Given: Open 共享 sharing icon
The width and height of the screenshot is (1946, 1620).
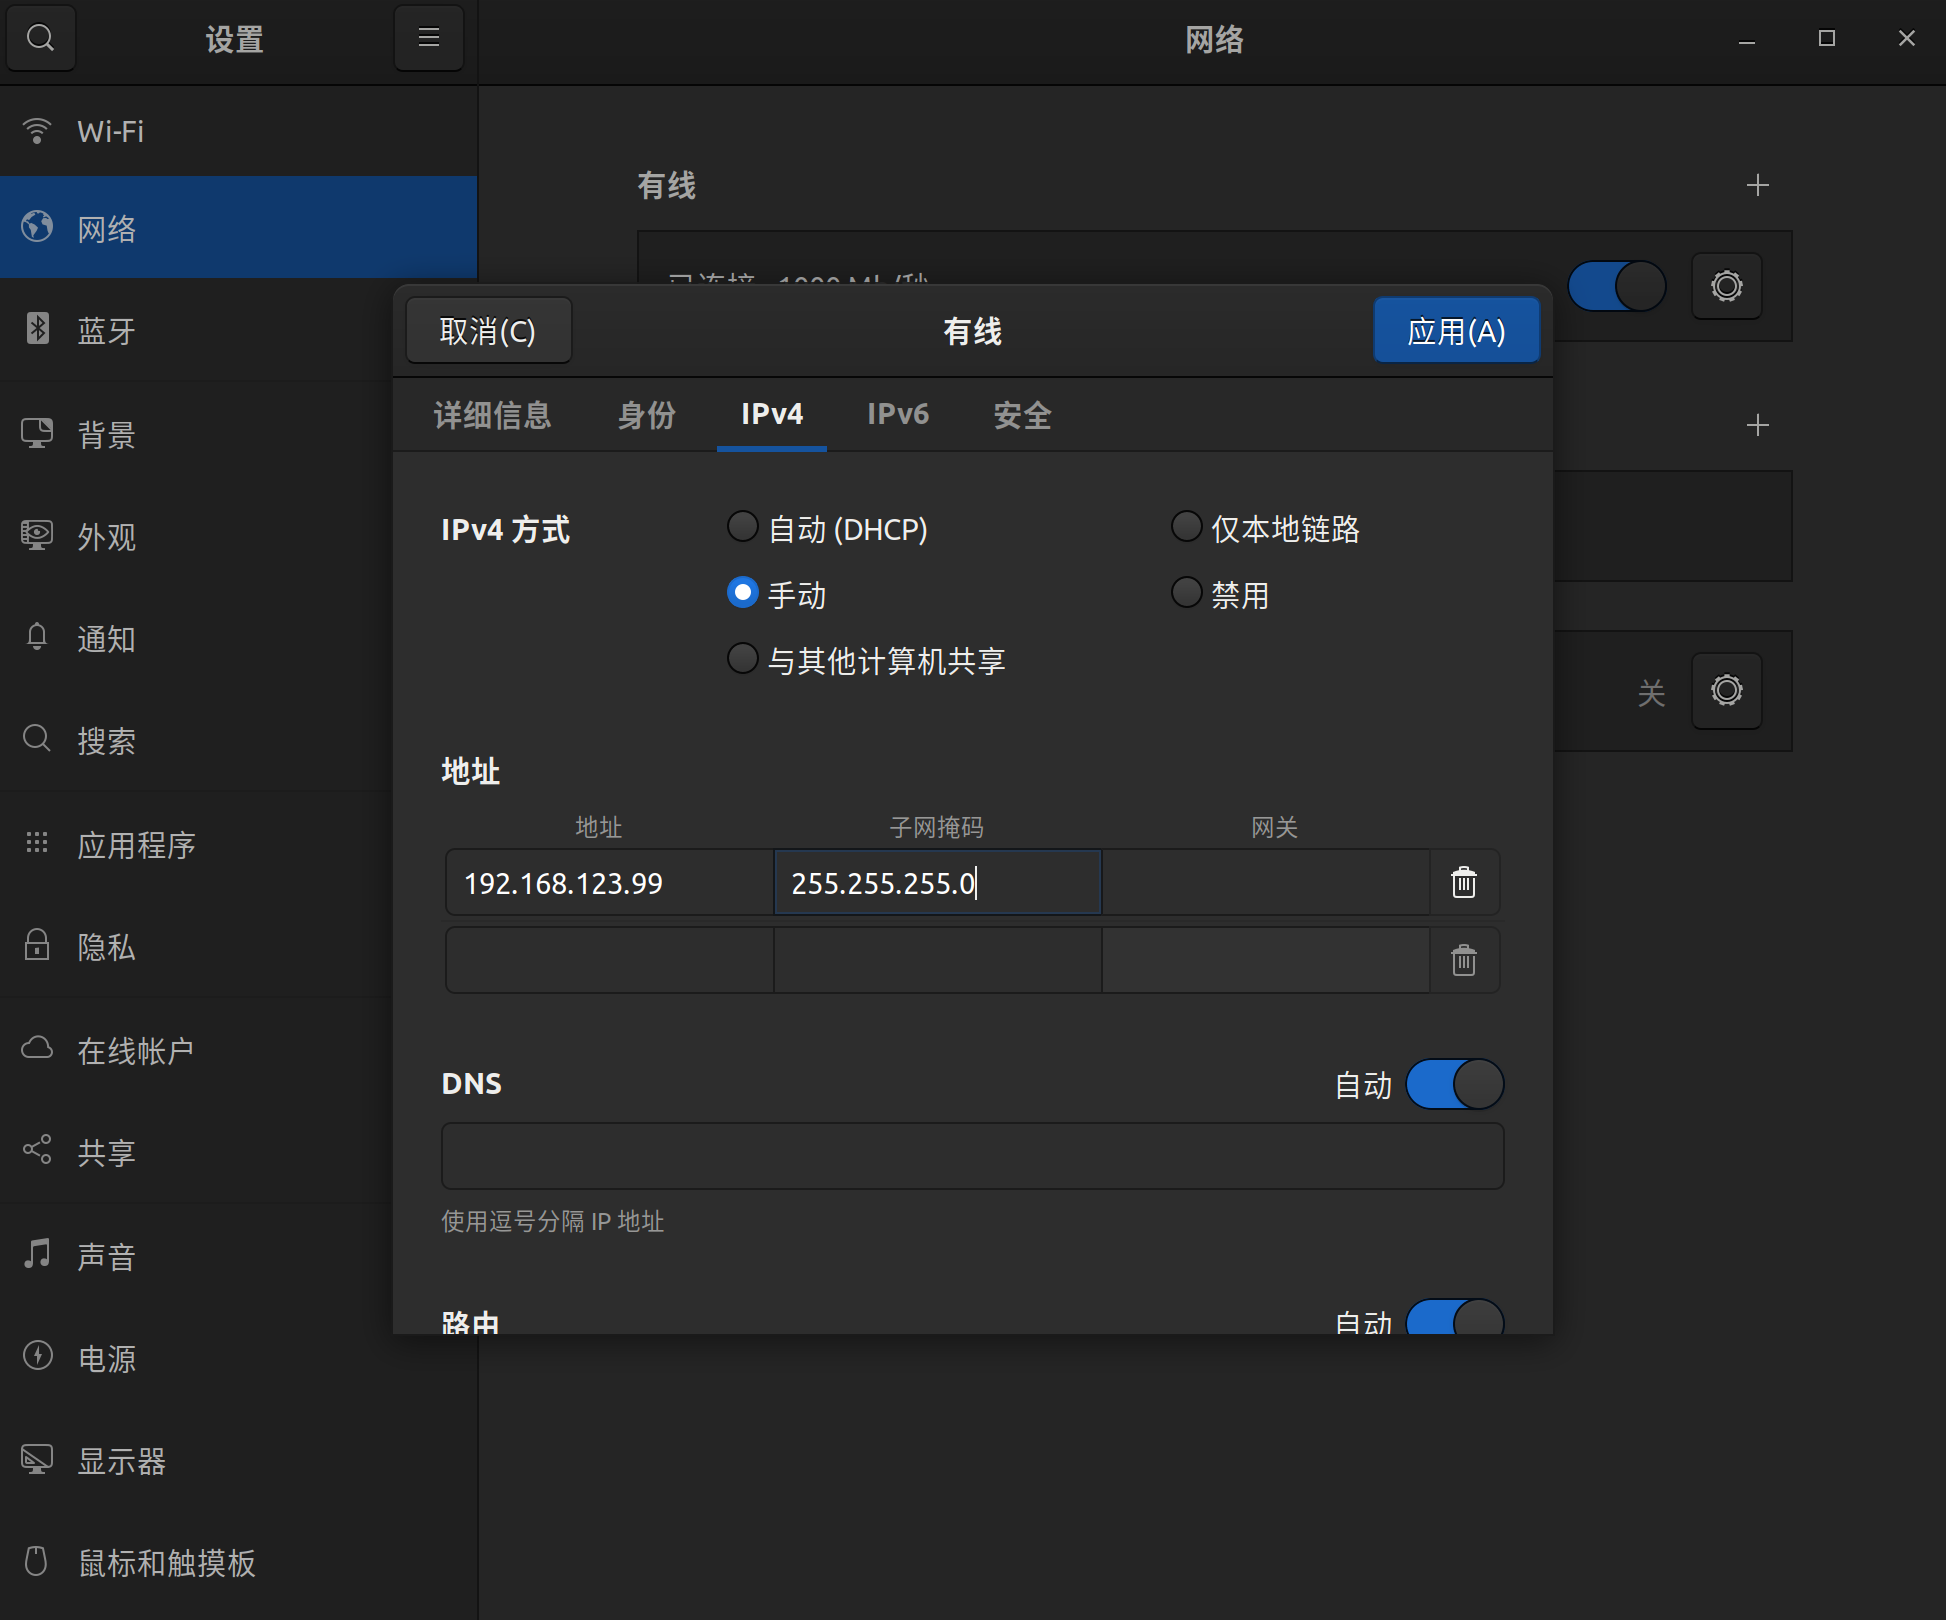Looking at the screenshot, I should (37, 1150).
